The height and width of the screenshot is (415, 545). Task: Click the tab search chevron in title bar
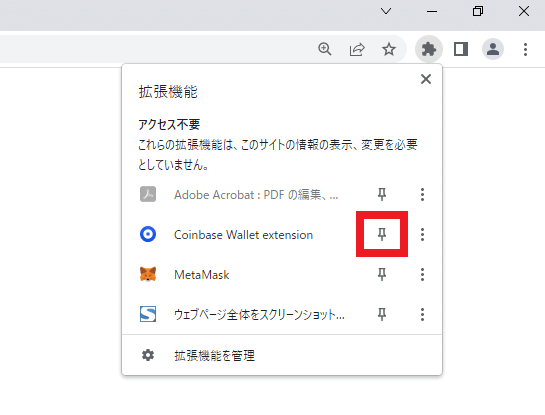pos(386,11)
